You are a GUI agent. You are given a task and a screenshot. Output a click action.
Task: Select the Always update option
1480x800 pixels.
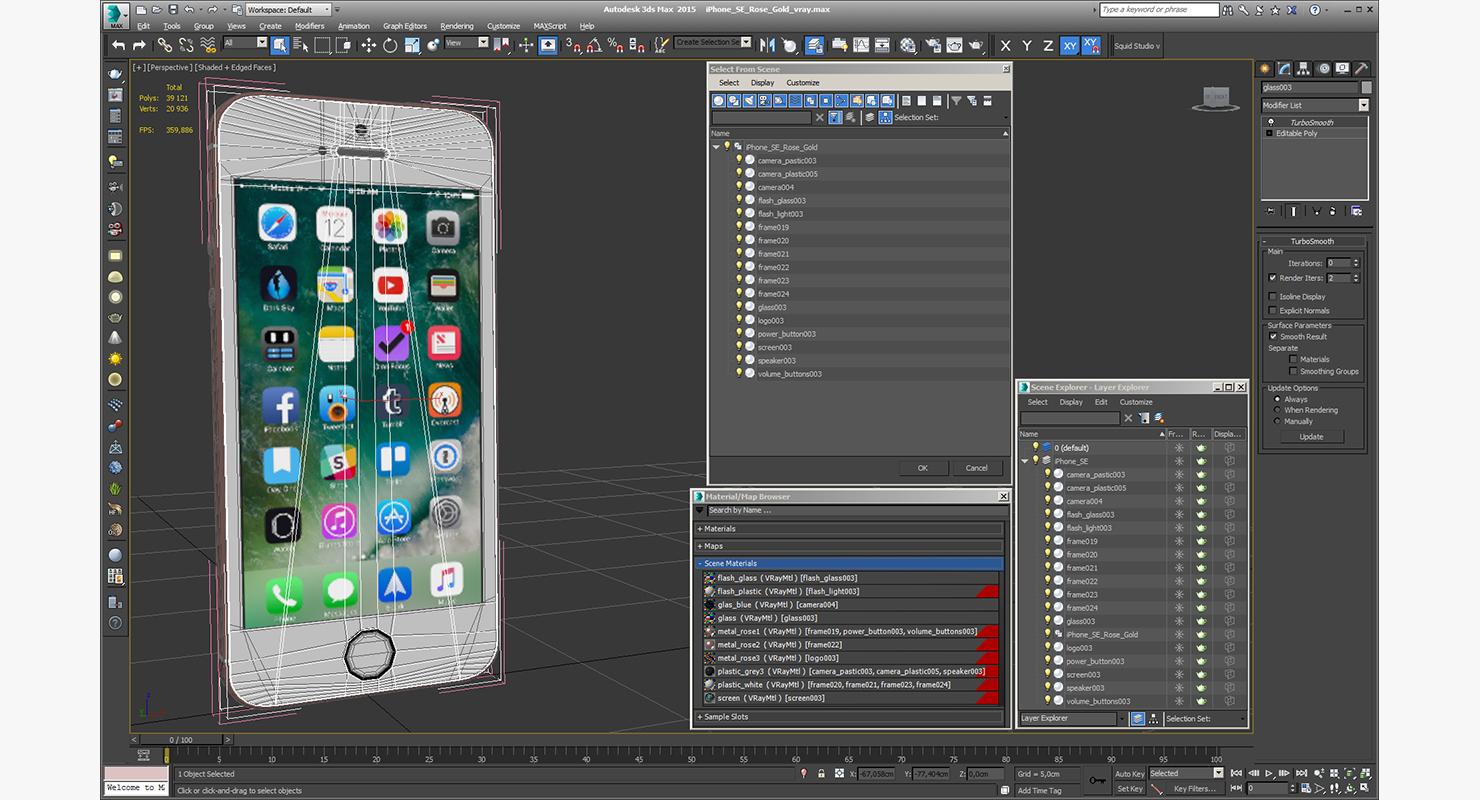(1277, 399)
